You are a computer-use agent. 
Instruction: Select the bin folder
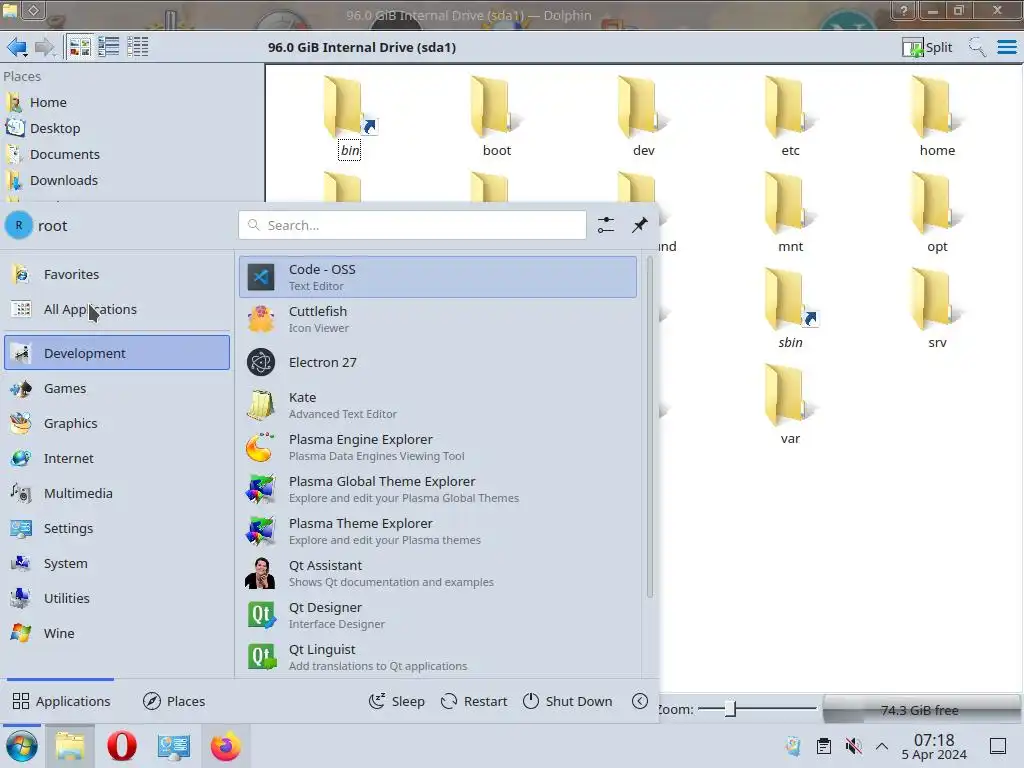click(349, 117)
